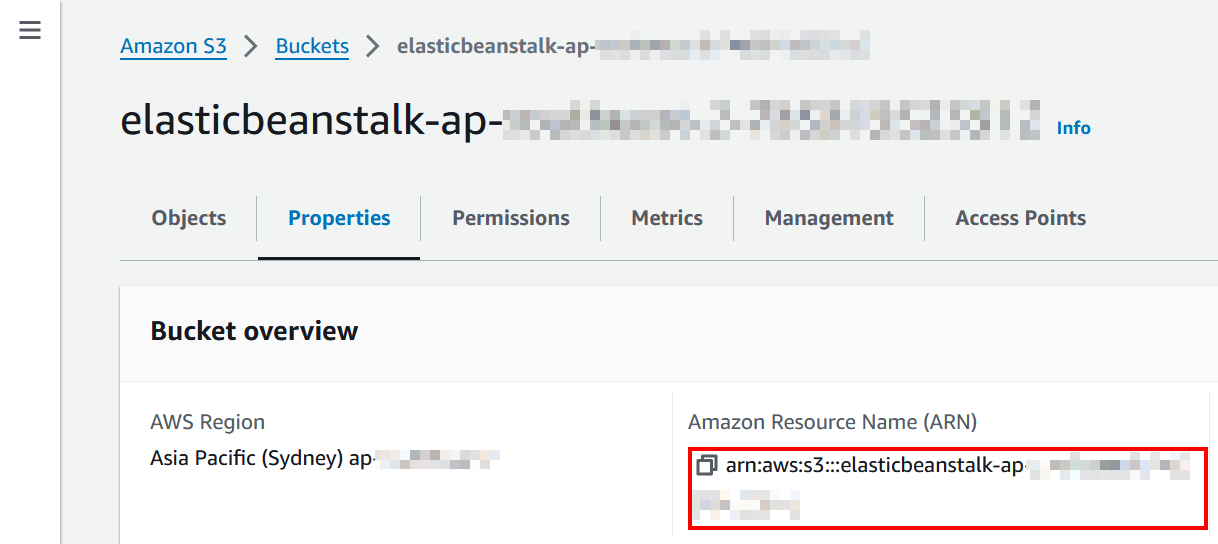Navigate to the Buckets breadcrumb link
This screenshot has height=544, width=1218.
312,46
